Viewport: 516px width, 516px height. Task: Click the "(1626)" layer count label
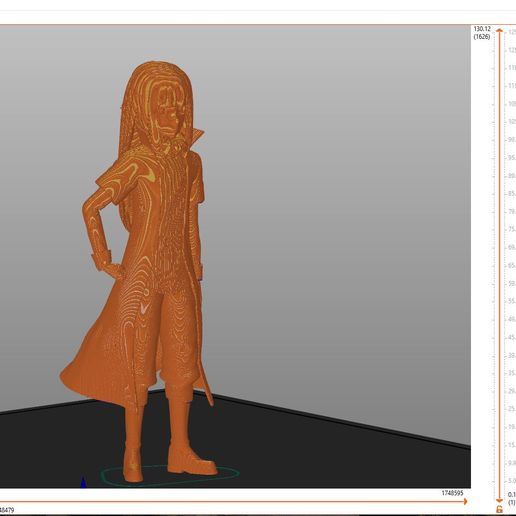pos(482,36)
